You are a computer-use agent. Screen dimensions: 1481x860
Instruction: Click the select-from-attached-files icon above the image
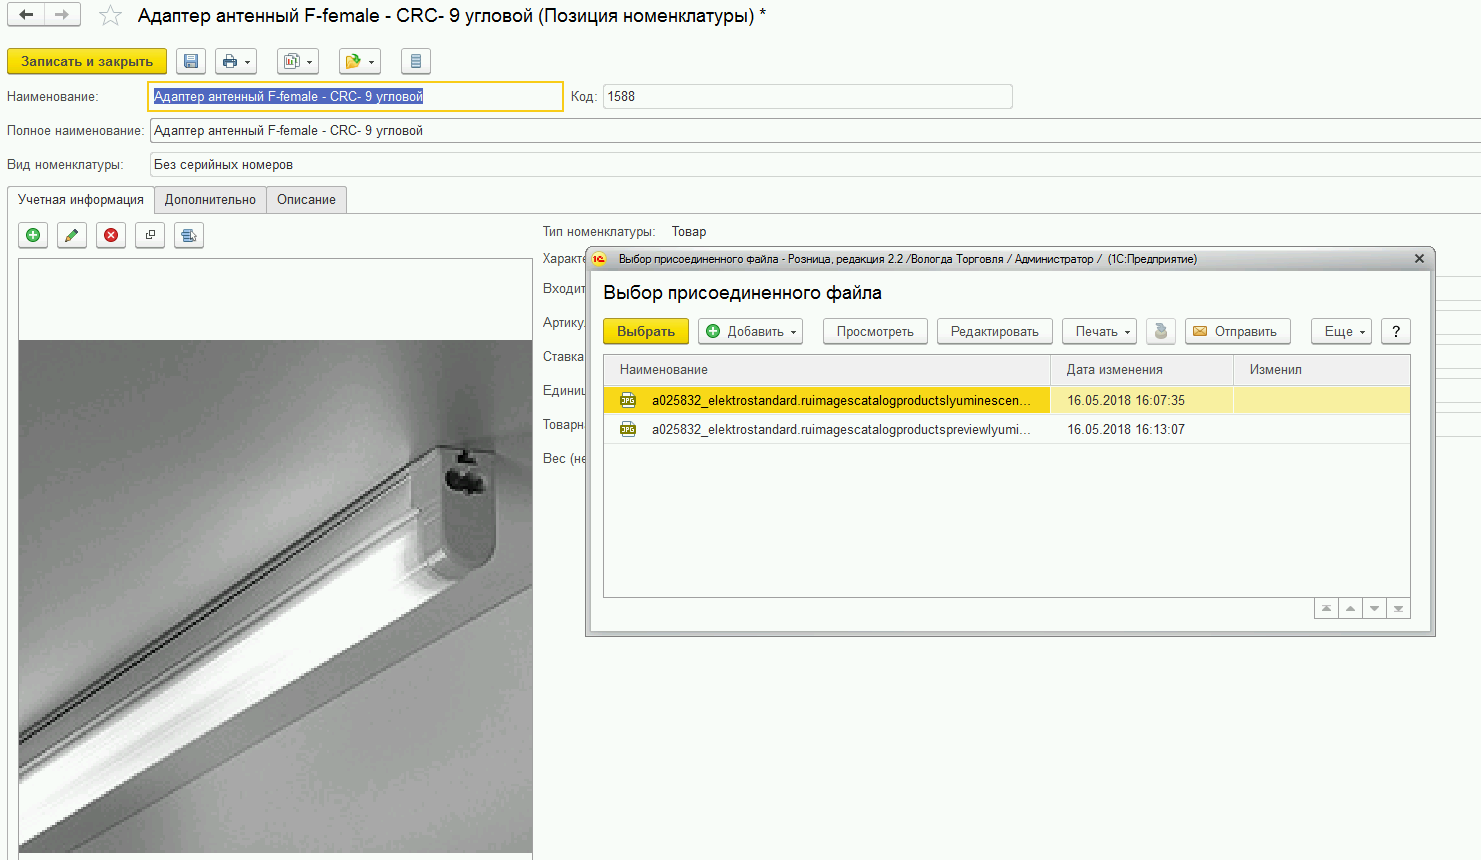coord(189,235)
